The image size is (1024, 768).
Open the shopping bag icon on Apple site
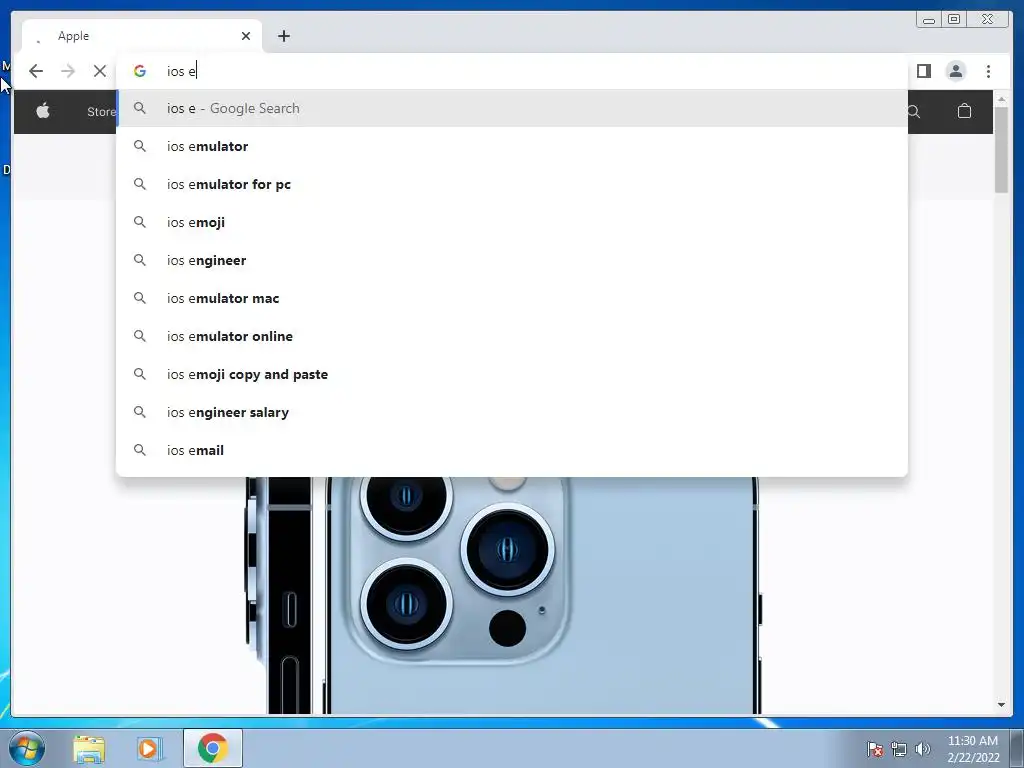coord(964,111)
